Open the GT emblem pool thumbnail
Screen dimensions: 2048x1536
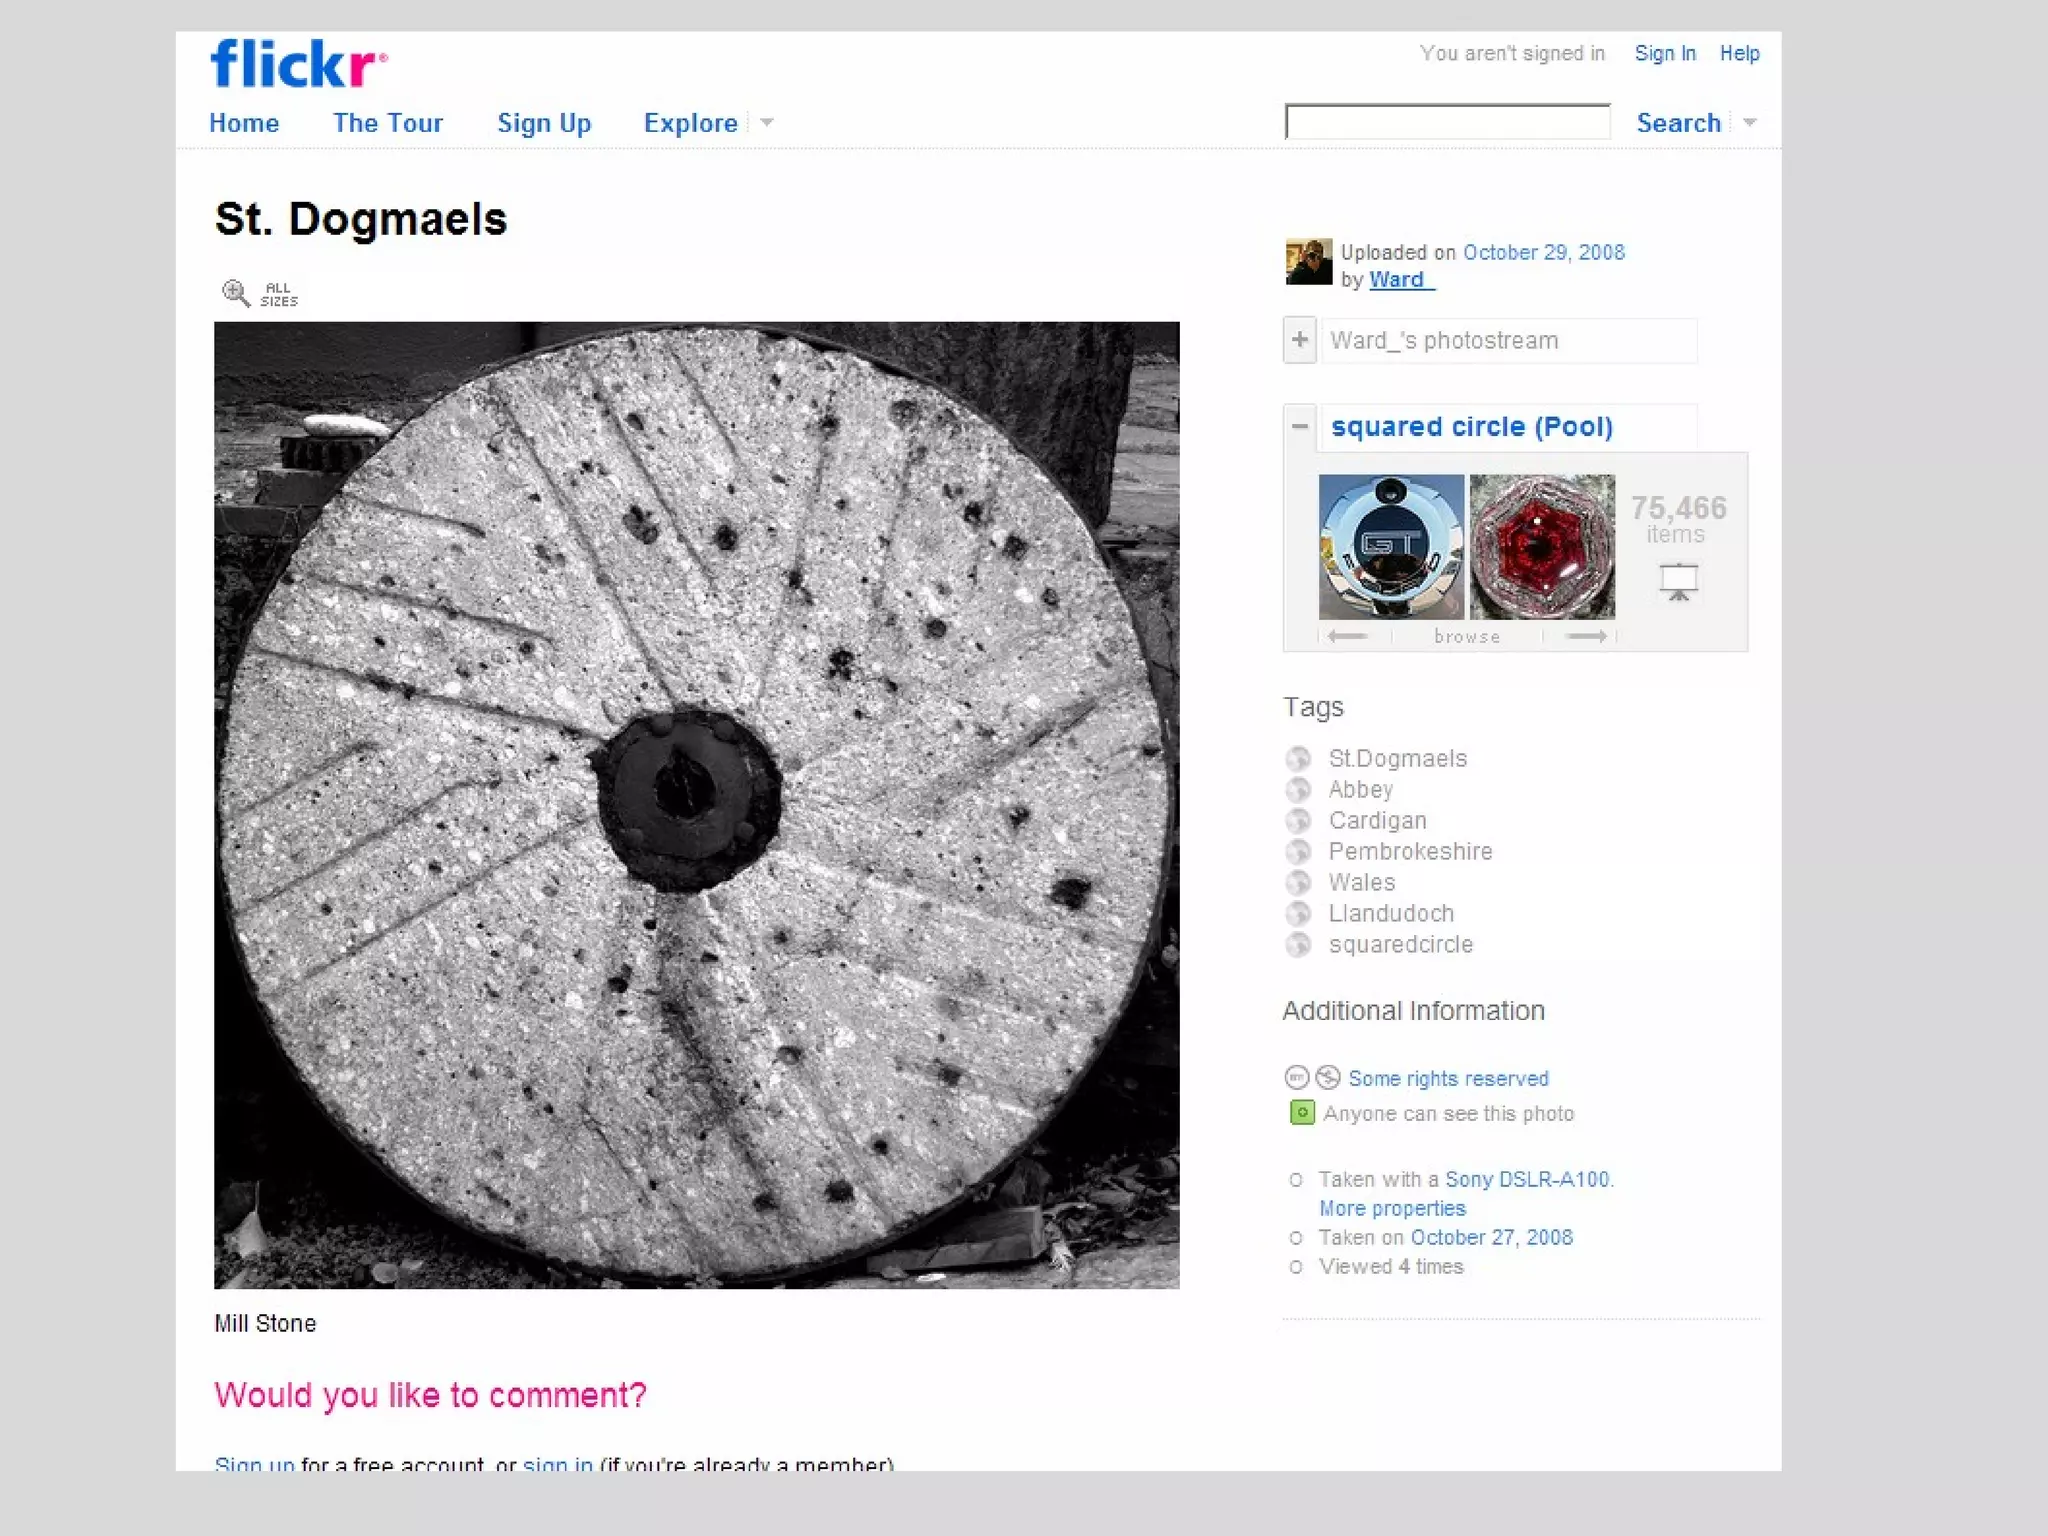point(1391,547)
